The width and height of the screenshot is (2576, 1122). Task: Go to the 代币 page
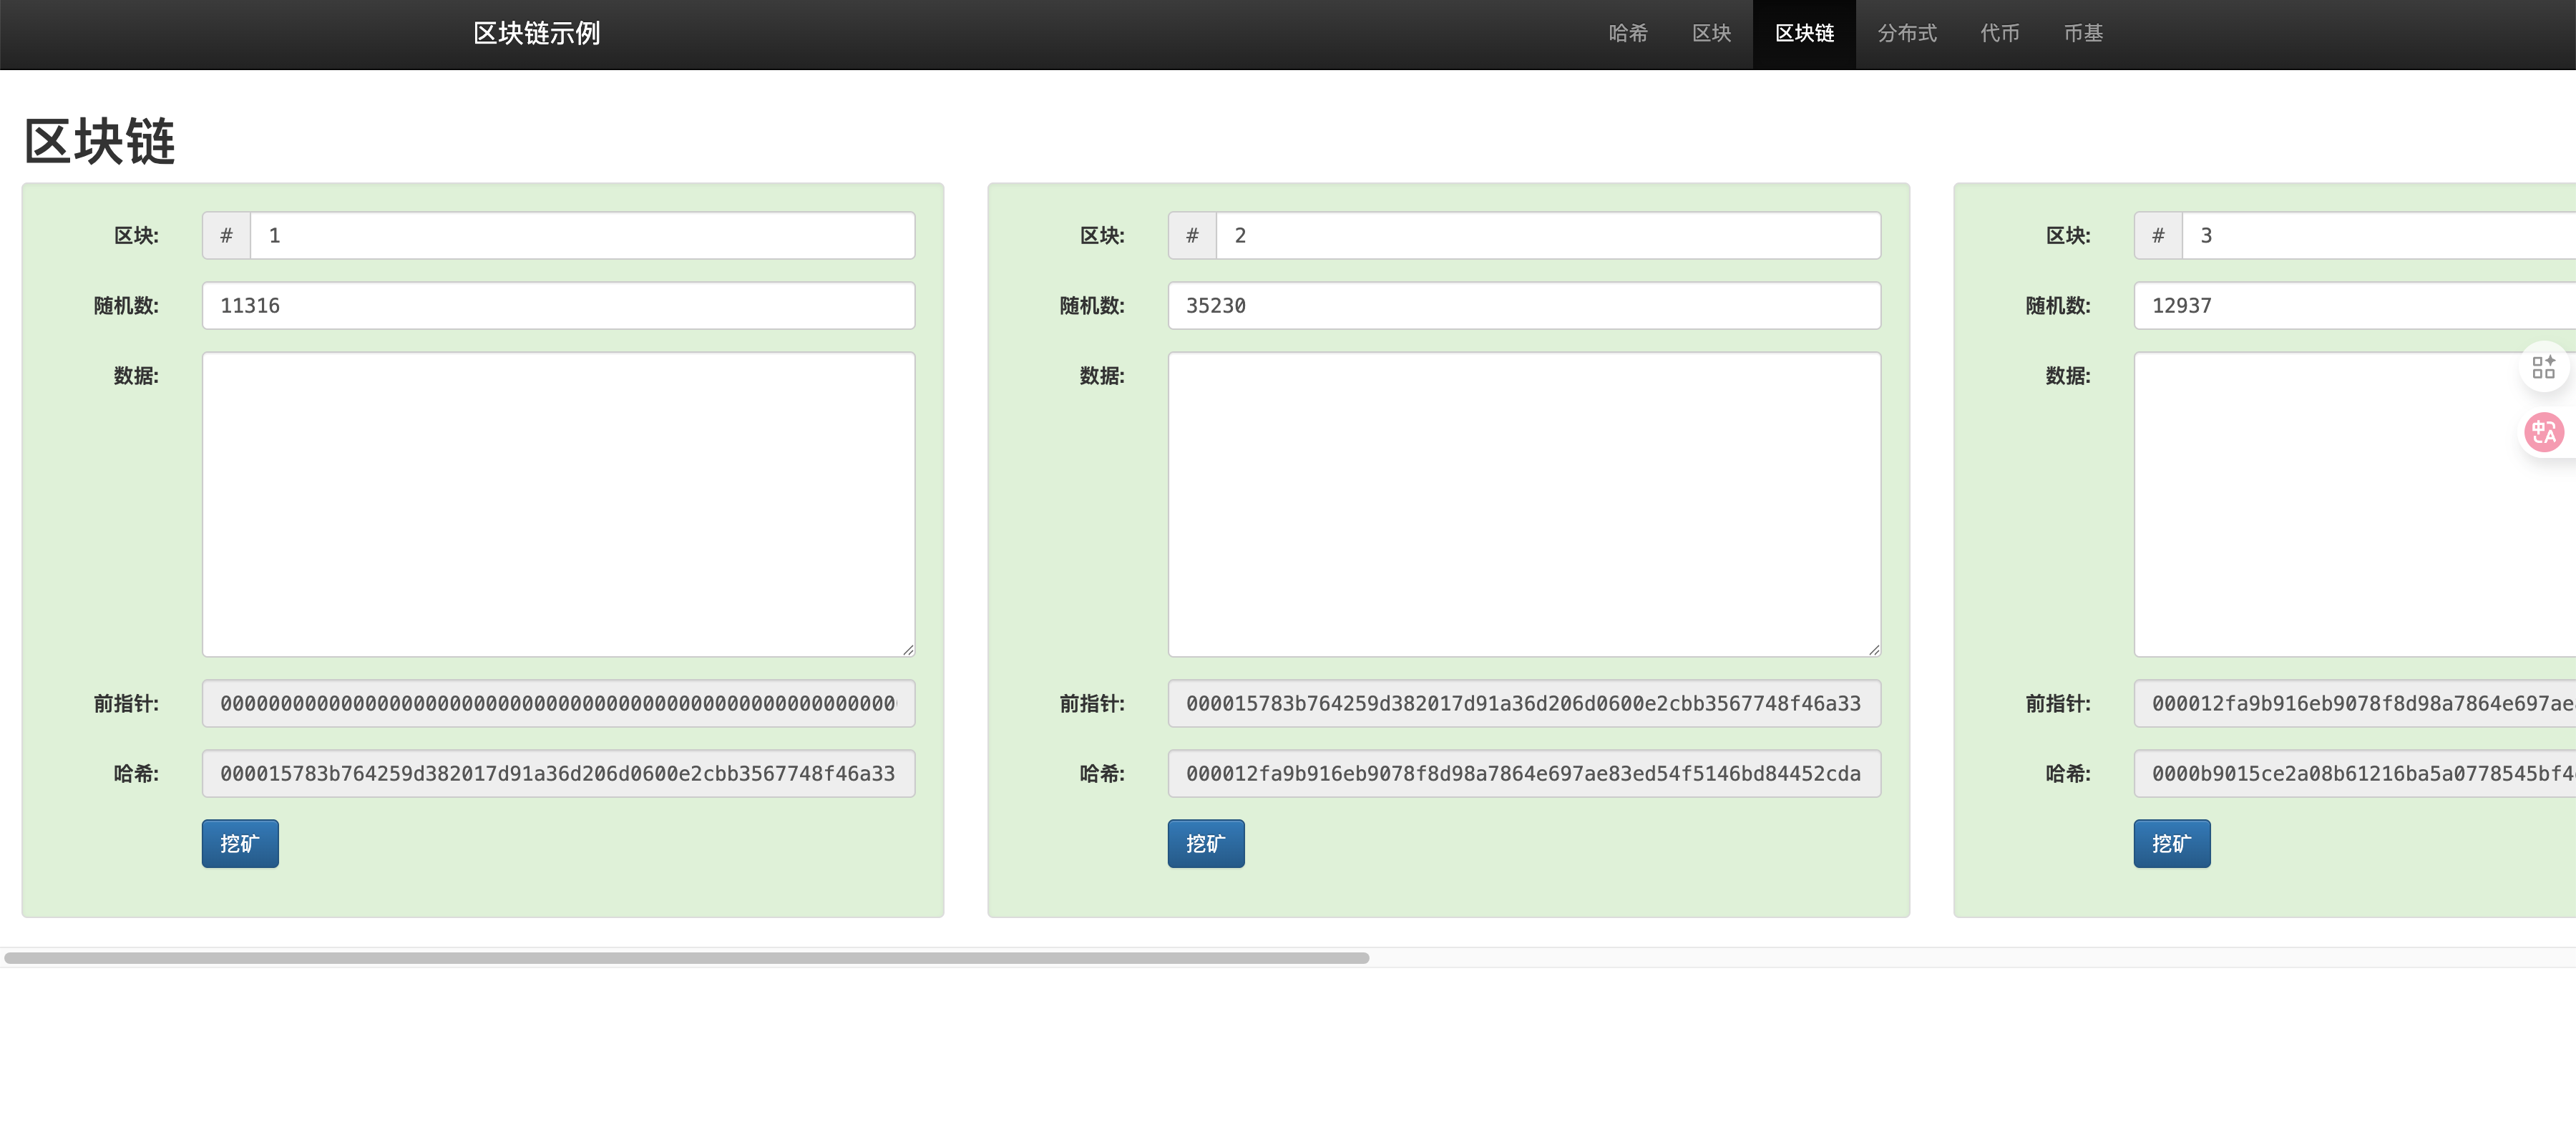(1999, 34)
